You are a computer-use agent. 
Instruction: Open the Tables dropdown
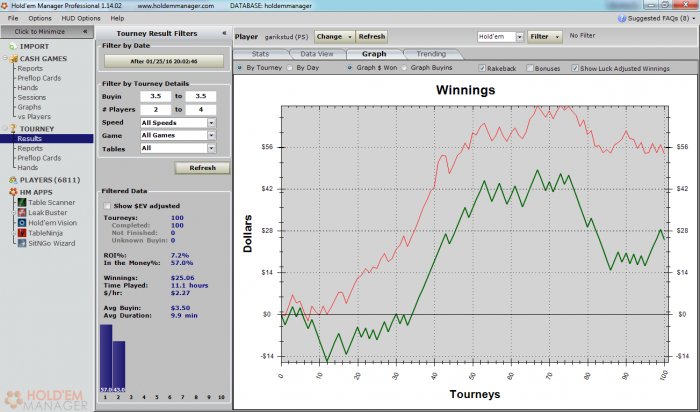(212, 148)
